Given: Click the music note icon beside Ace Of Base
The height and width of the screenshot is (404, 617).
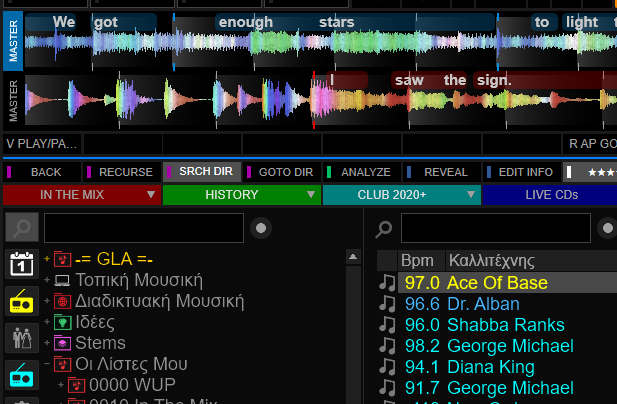Looking at the screenshot, I should point(387,283).
